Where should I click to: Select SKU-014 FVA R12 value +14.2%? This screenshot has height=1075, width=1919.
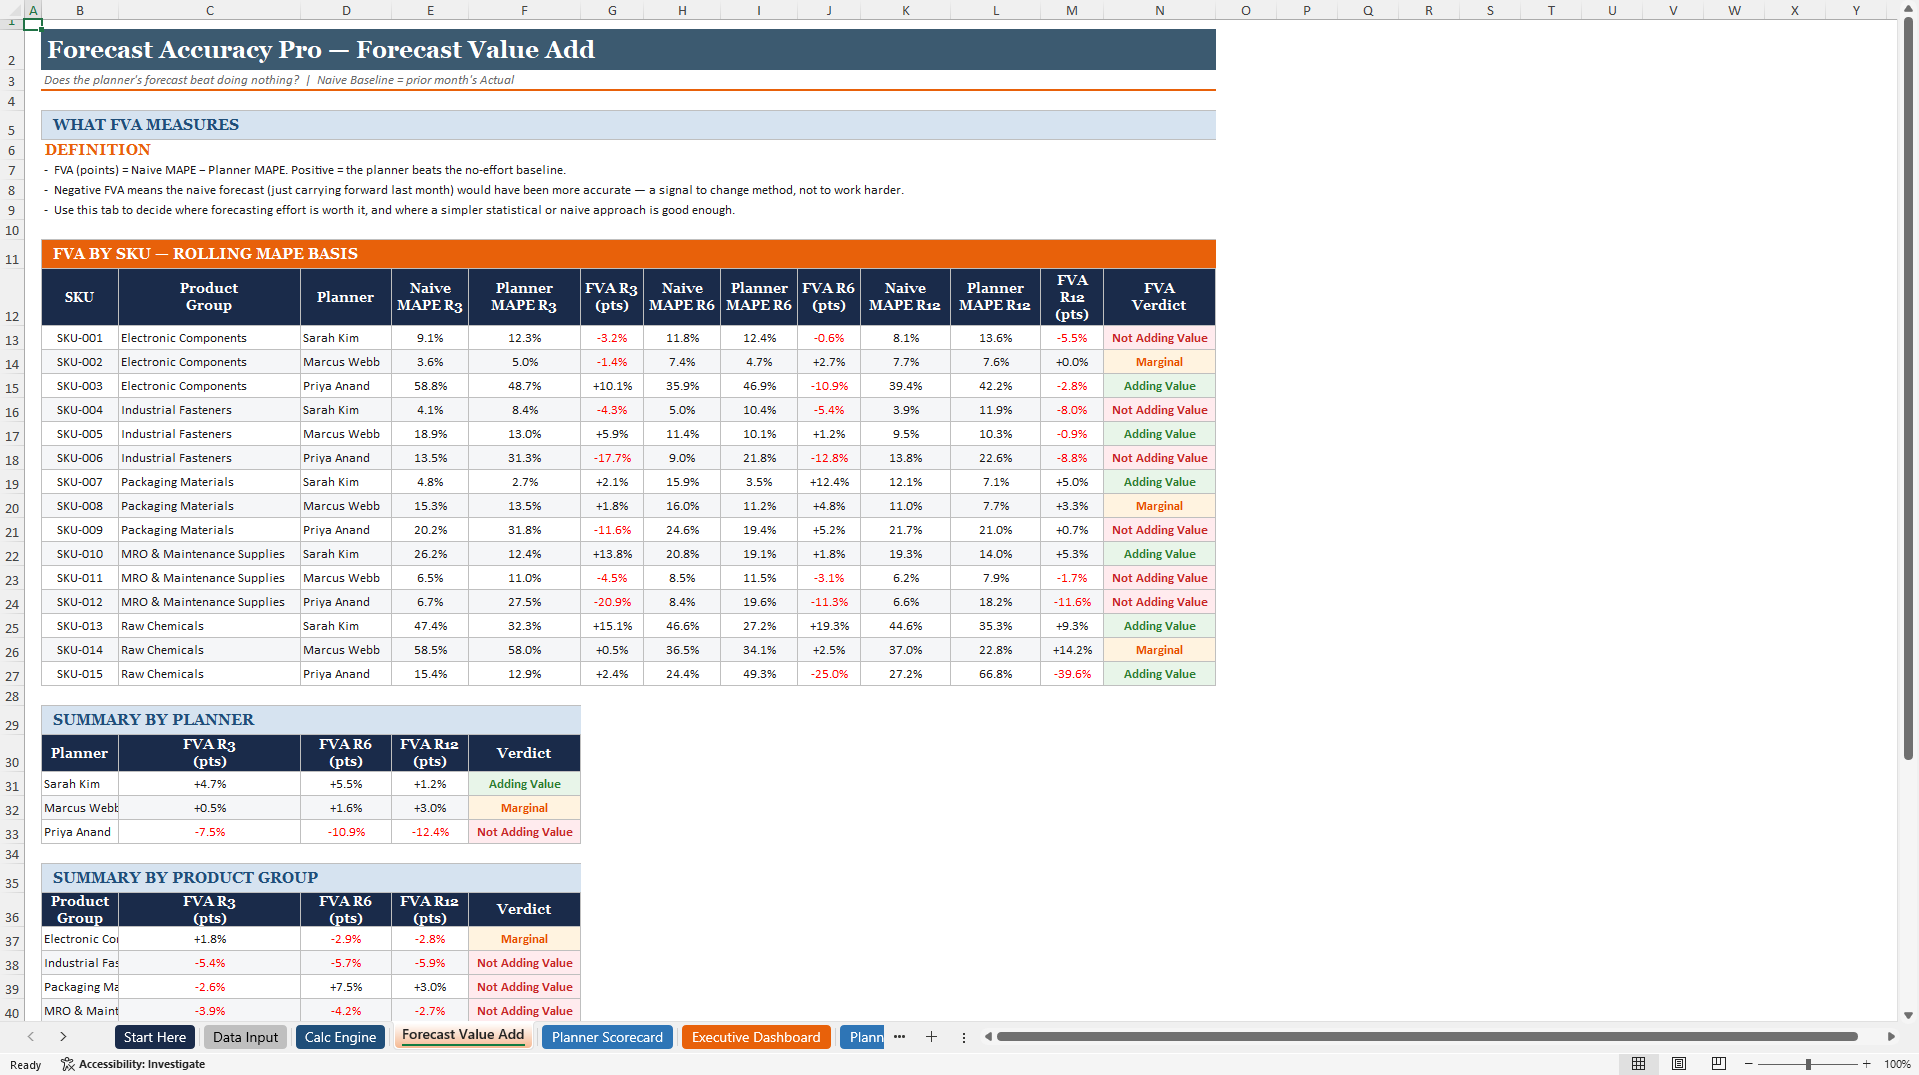1072,650
